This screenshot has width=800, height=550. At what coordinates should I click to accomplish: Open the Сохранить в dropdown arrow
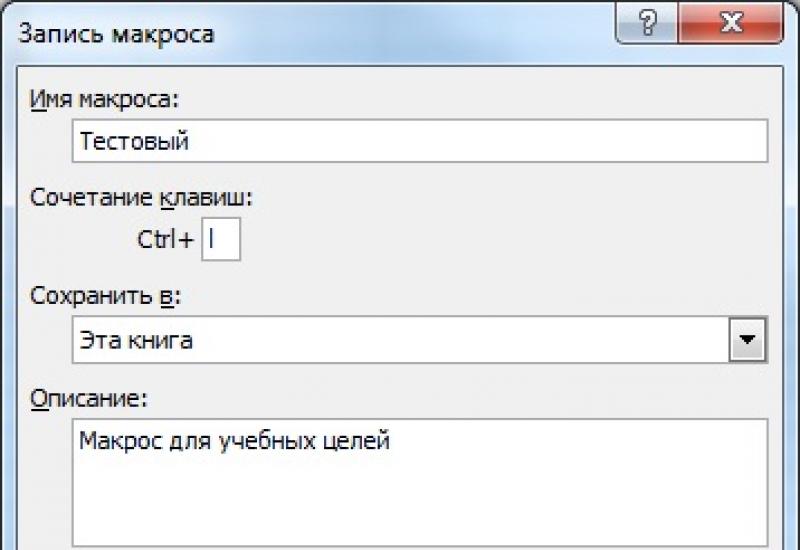point(744,340)
